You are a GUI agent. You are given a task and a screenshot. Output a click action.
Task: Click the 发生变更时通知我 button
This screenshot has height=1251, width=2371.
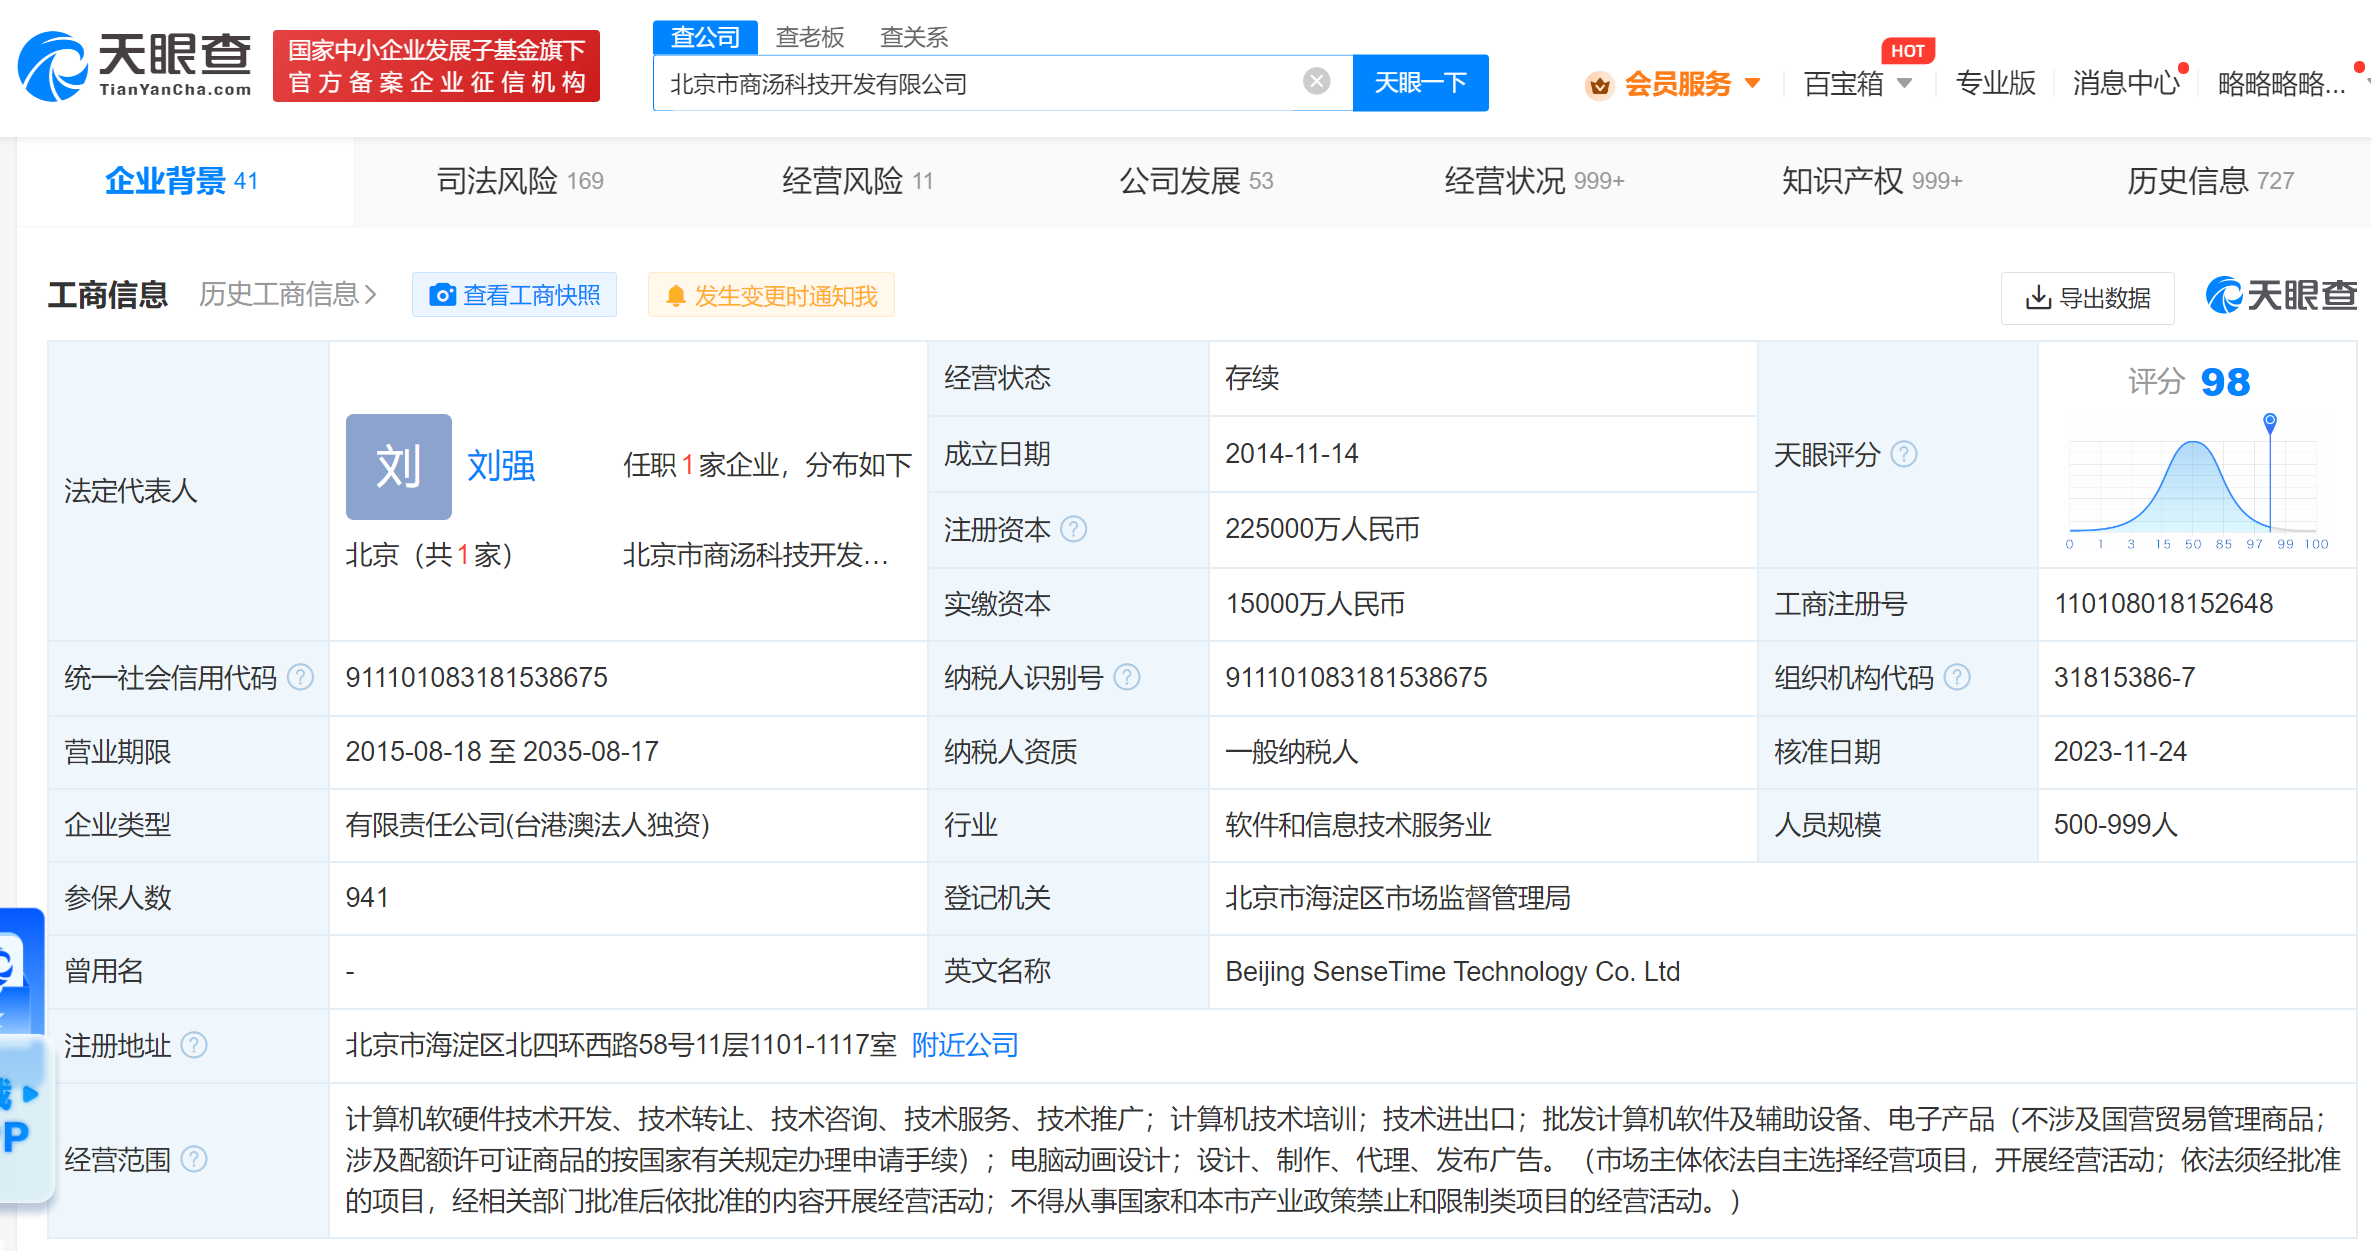point(771,295)
